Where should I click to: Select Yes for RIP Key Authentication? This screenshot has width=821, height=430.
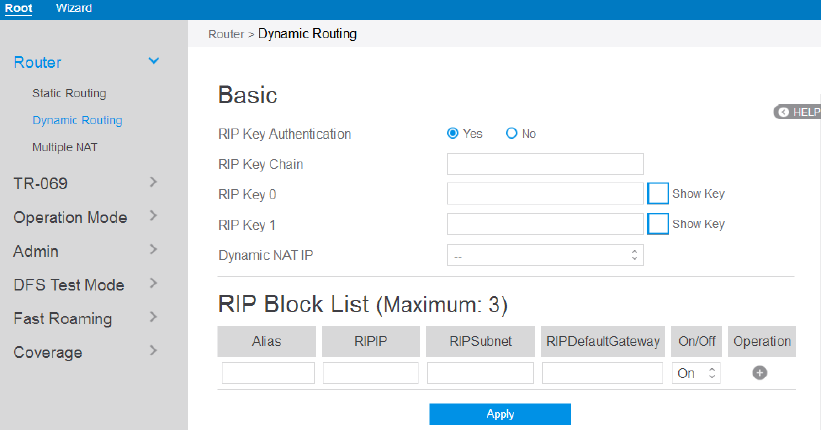coord(453,133)
